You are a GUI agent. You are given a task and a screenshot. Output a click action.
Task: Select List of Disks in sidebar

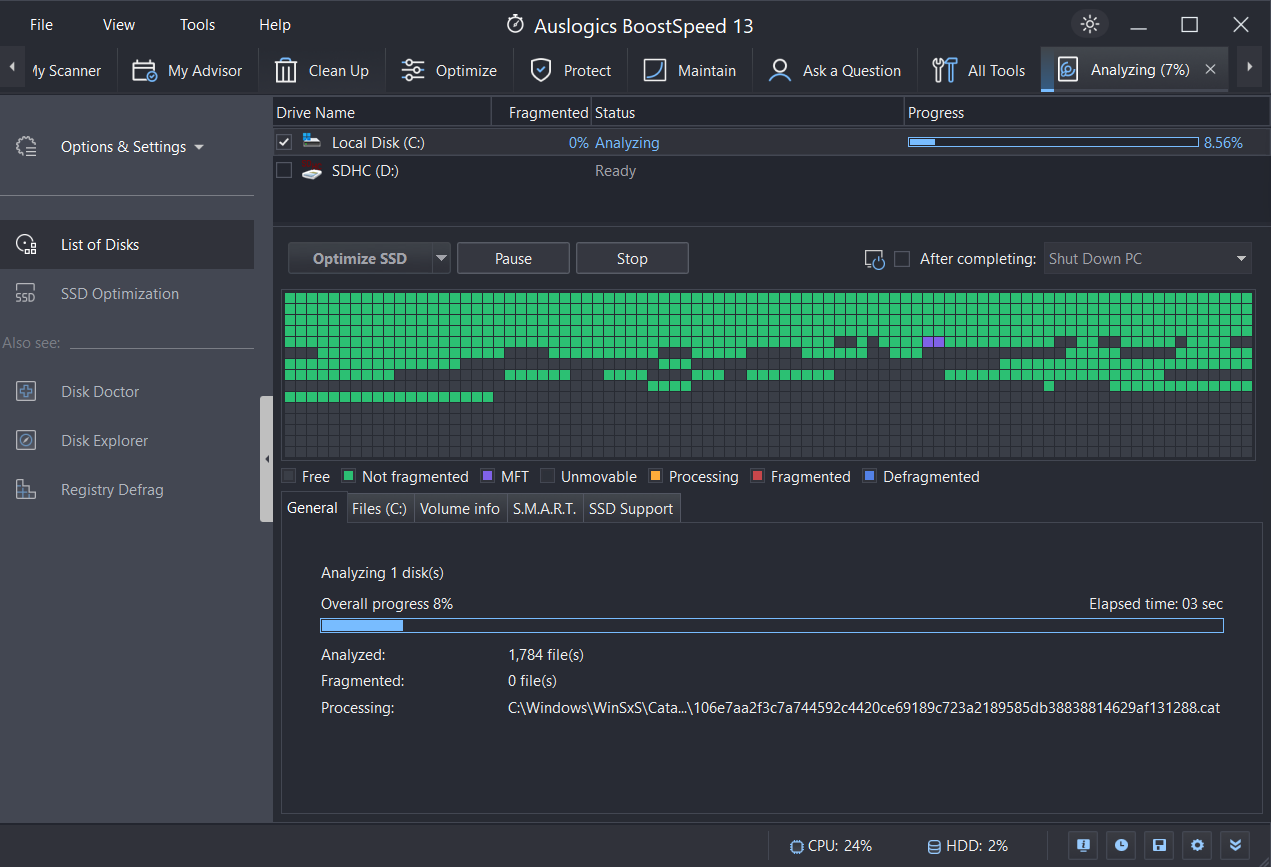127,245
